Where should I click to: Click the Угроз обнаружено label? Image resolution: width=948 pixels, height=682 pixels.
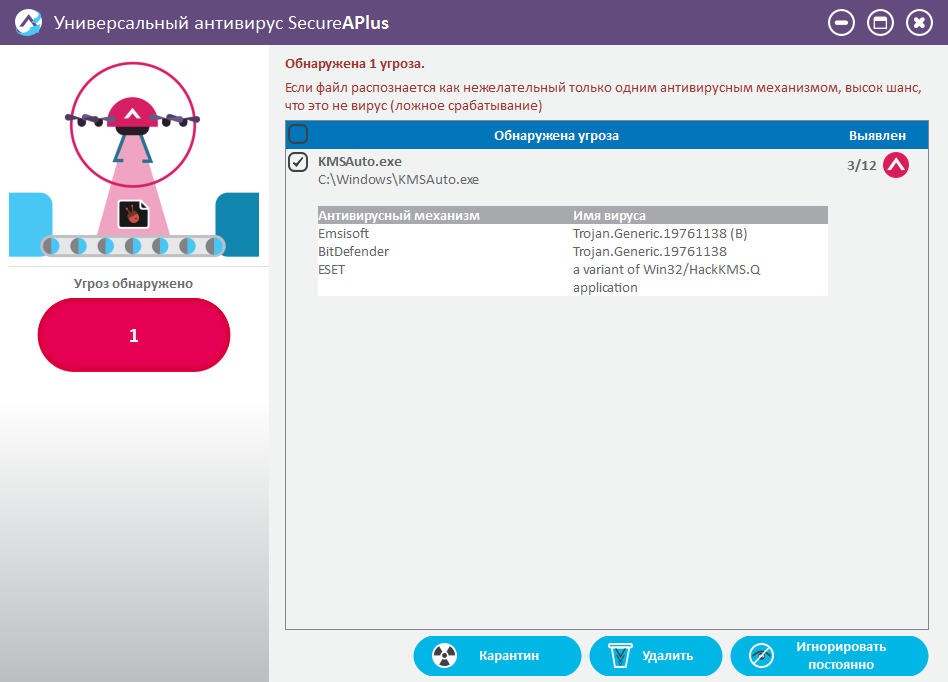[133, 284]
